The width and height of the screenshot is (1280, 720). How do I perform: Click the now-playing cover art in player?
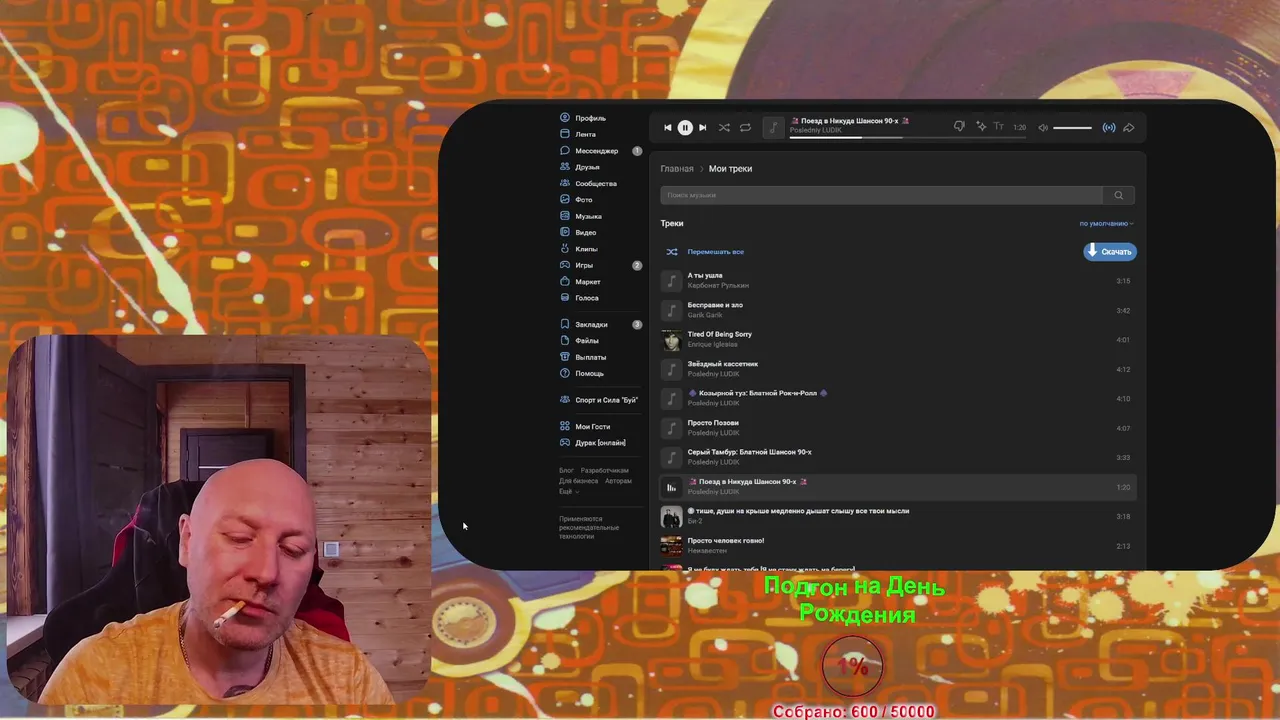click(773, 127)
